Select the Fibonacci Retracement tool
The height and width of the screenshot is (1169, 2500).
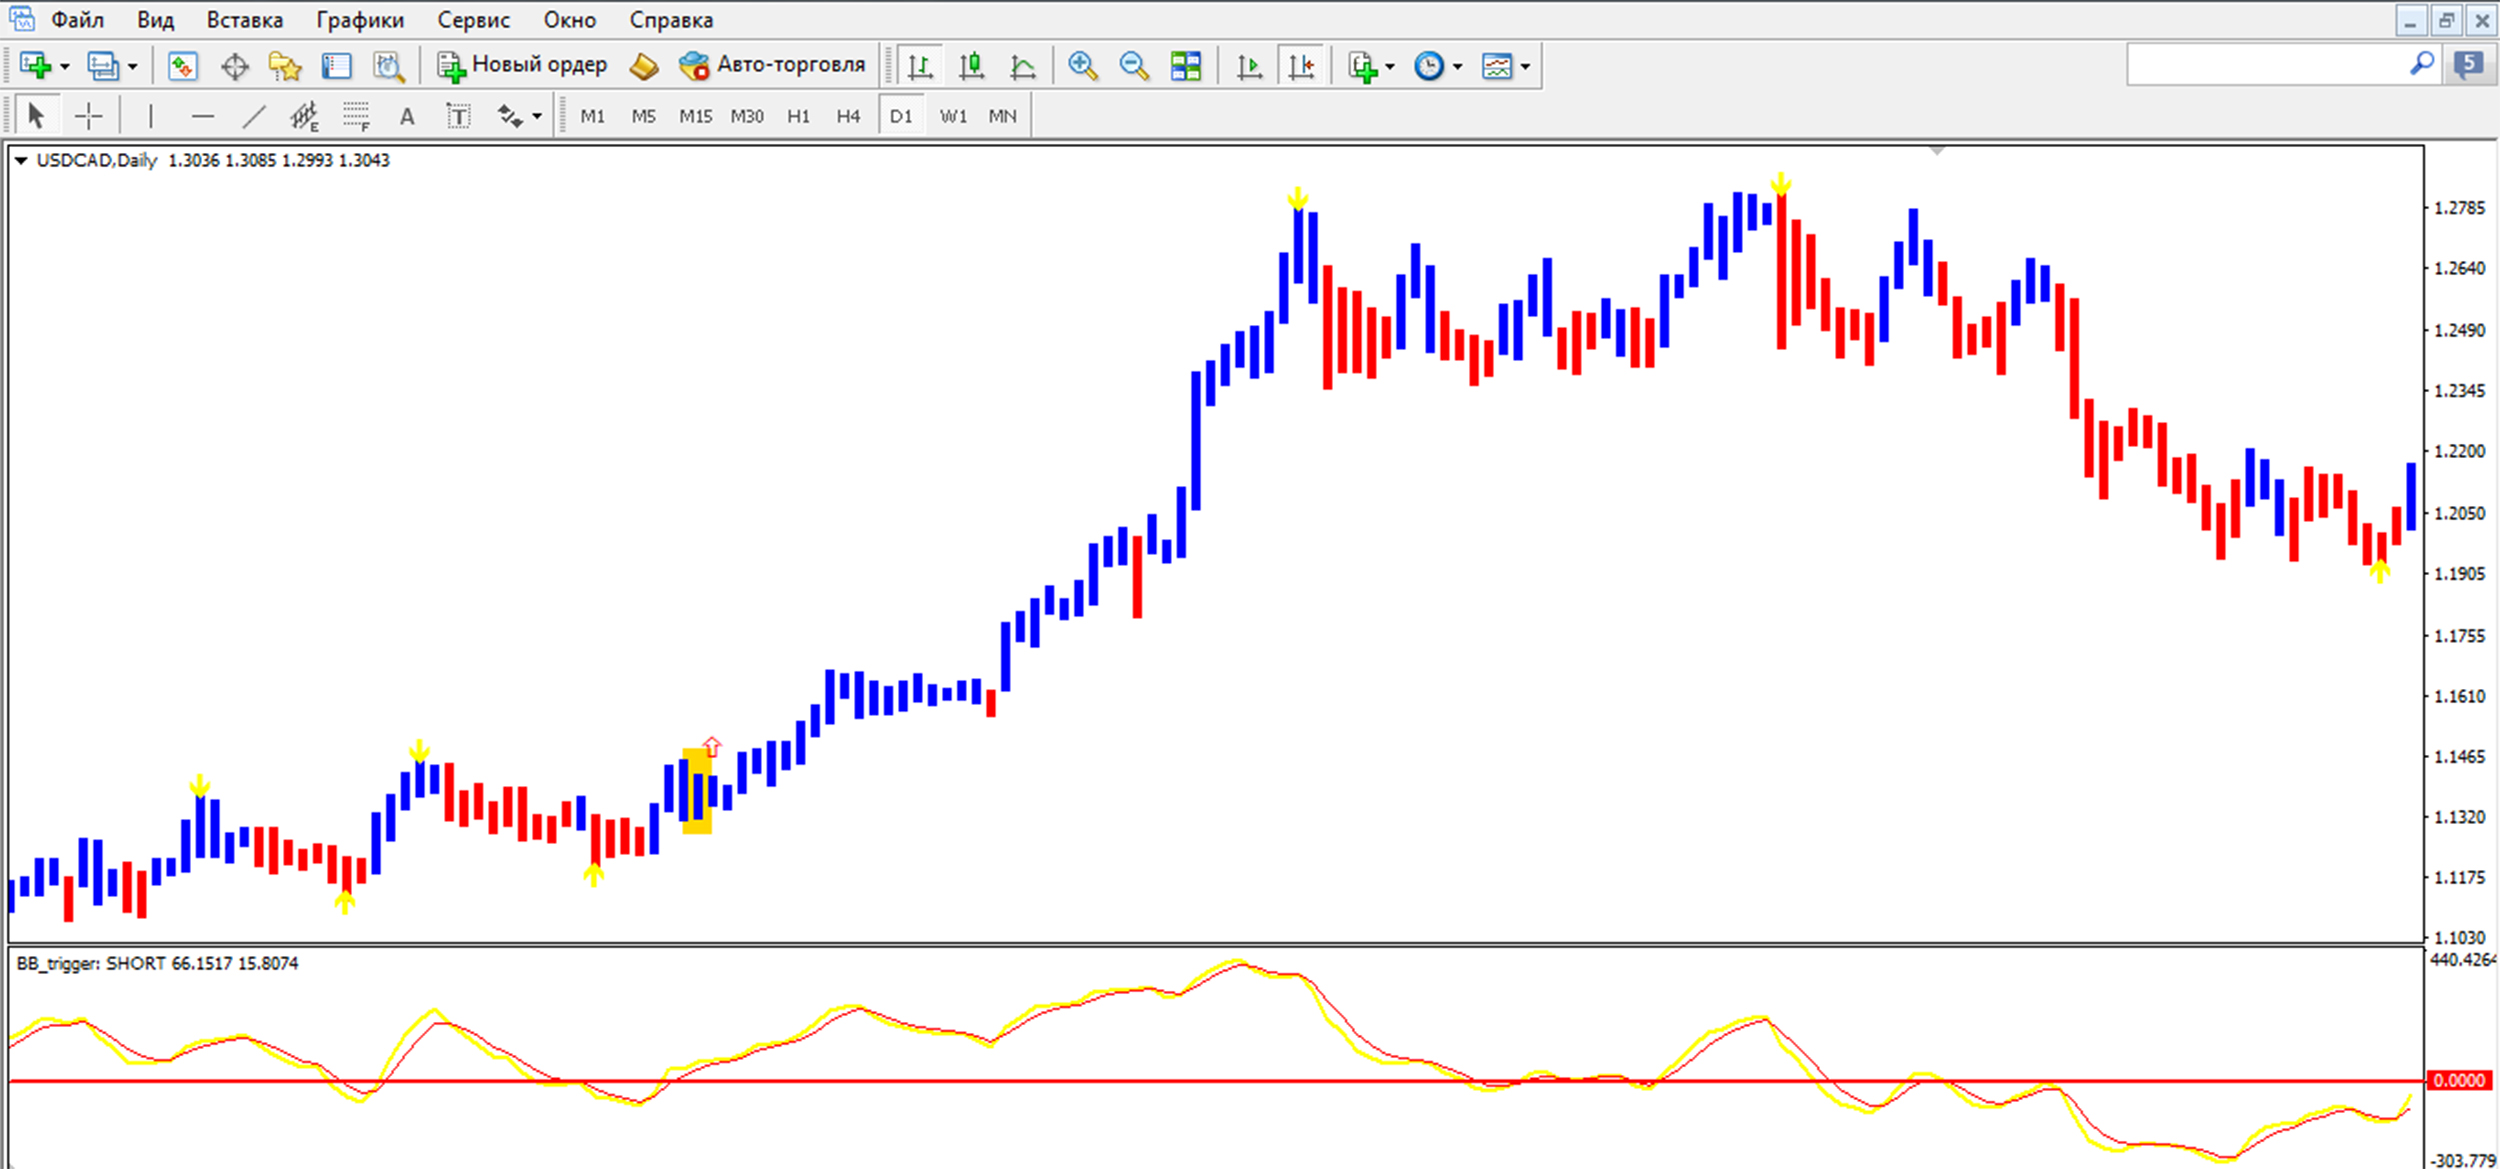(x=356, y=116)
